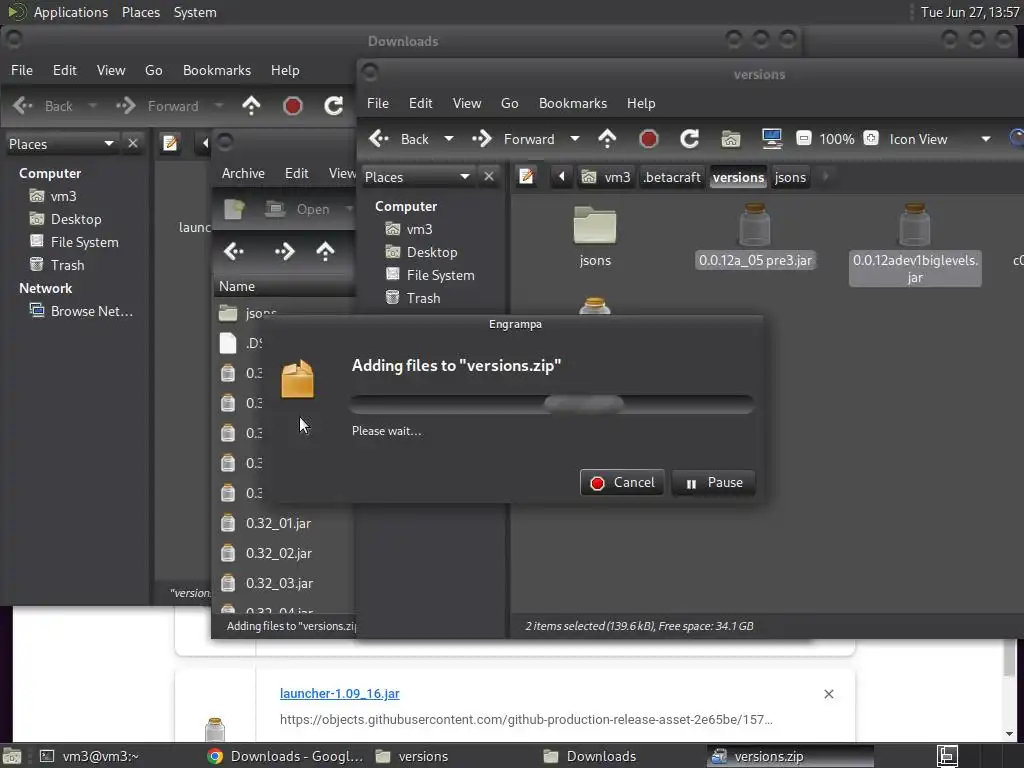Click Engrampa back arrow icon
Viewport: 1024px width, 768px height.
[x=234, y=251]
